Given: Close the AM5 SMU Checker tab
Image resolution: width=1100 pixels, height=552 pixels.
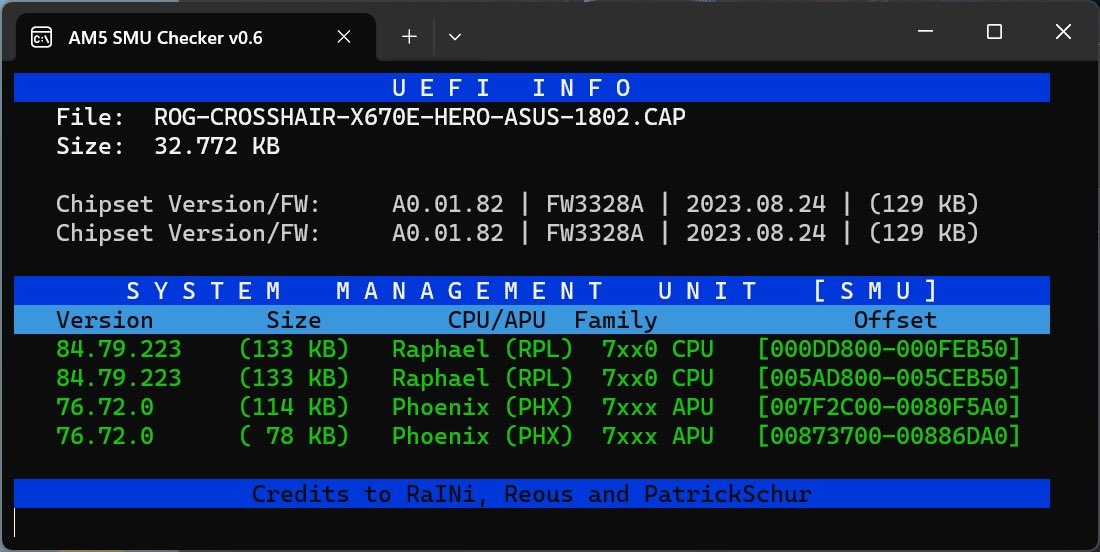Looking at the screenshot, I should click(x=343, y=37).
